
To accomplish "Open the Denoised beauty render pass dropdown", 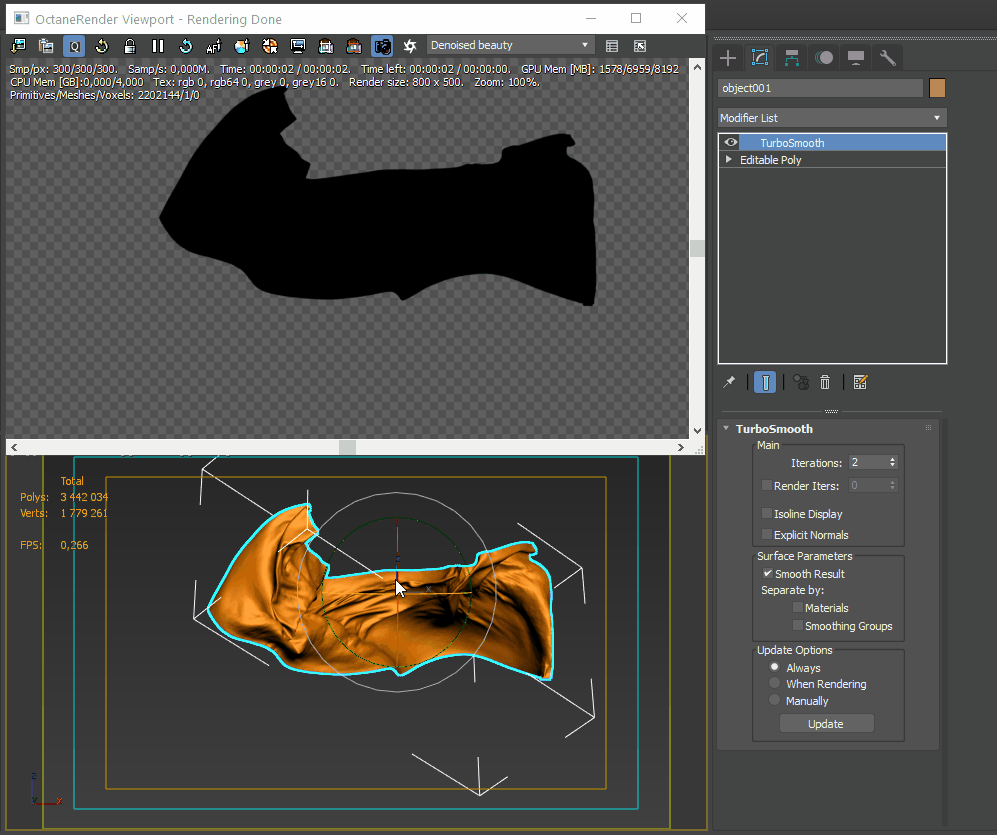I will point(510,46).
